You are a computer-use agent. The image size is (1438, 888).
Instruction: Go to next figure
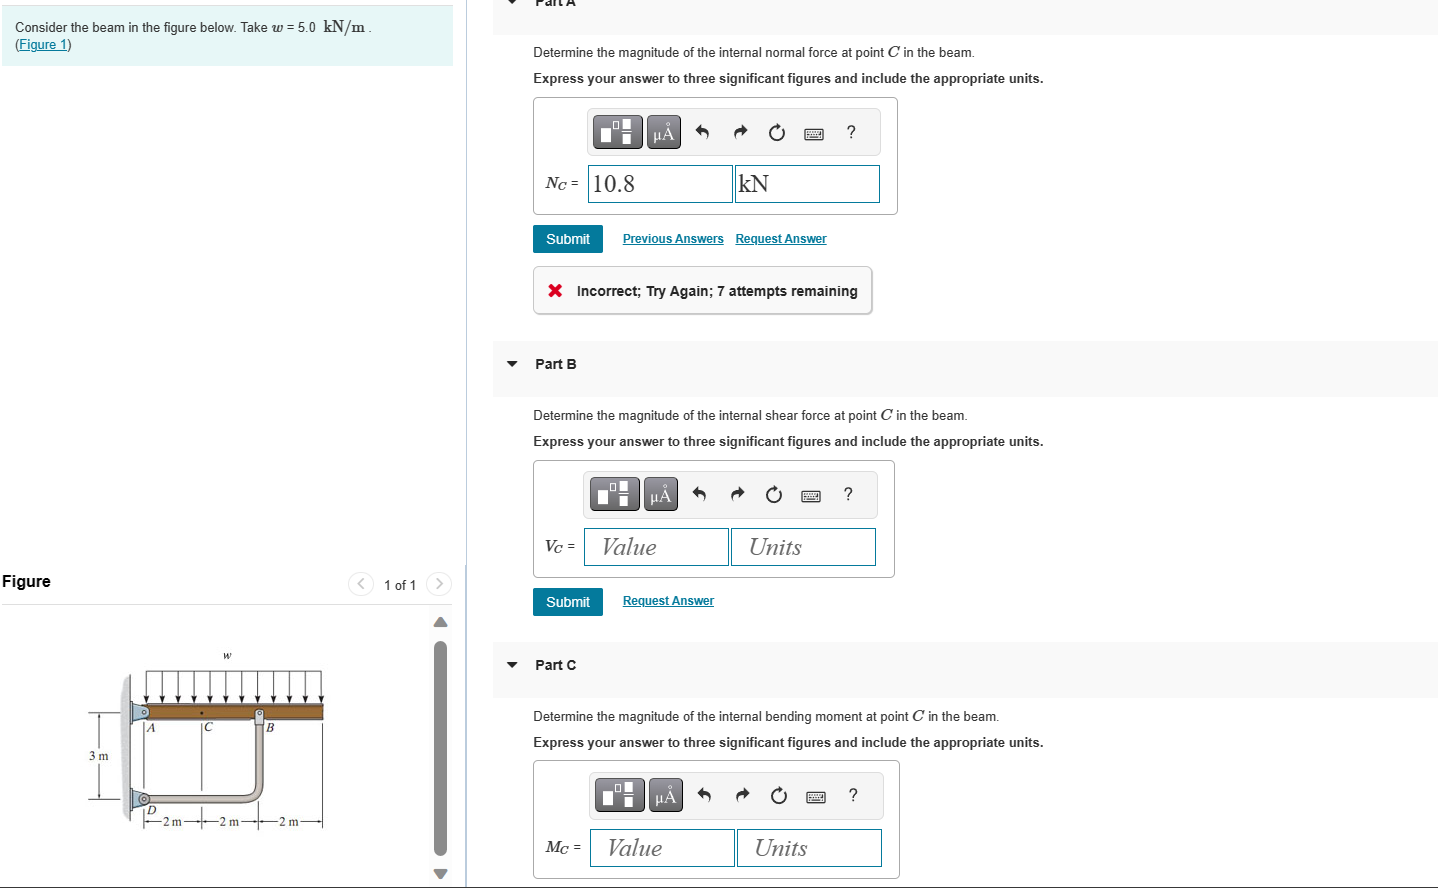point(438,584)
